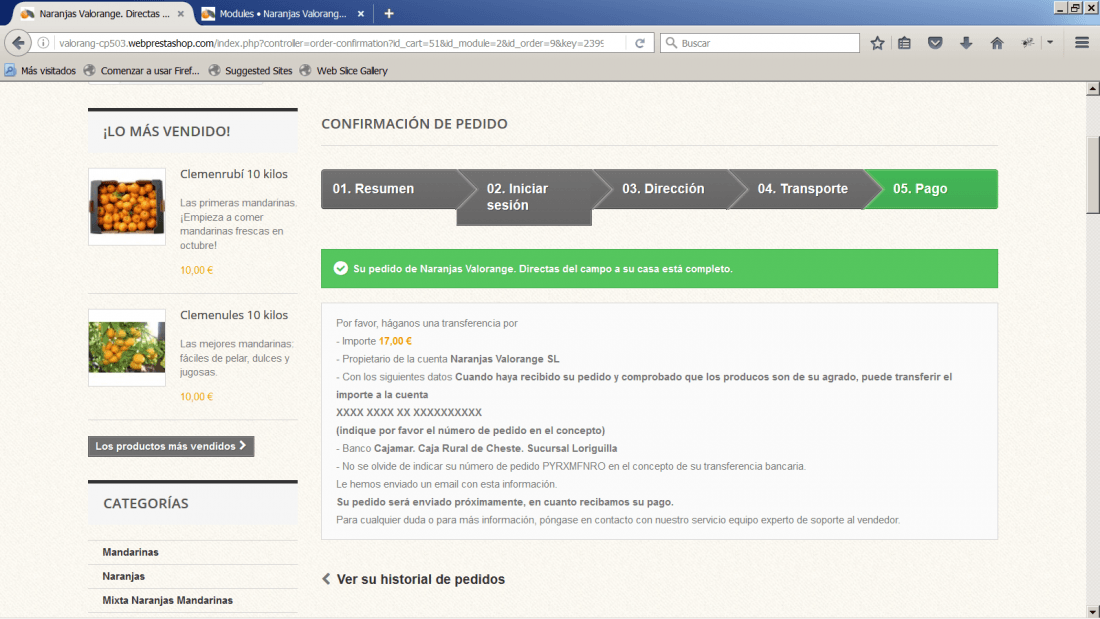This screenshot has height=619, width=1100.
Task: Open a new tab with plus button
Action: point(389,13)
